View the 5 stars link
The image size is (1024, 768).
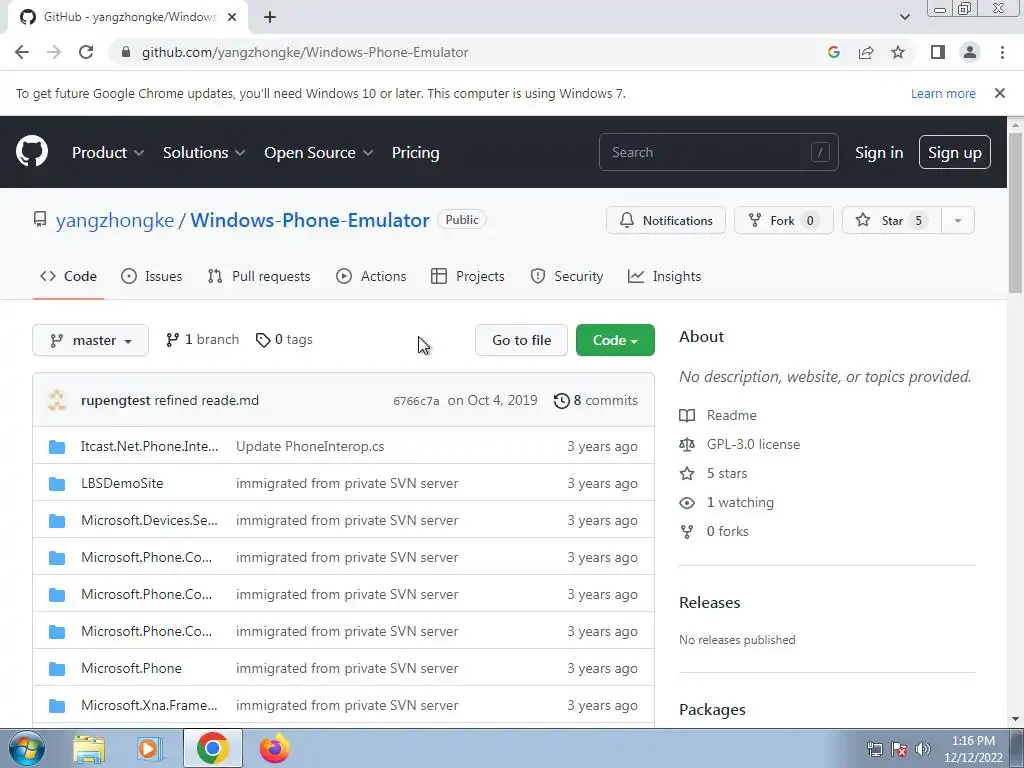click(x=713, y=473)
